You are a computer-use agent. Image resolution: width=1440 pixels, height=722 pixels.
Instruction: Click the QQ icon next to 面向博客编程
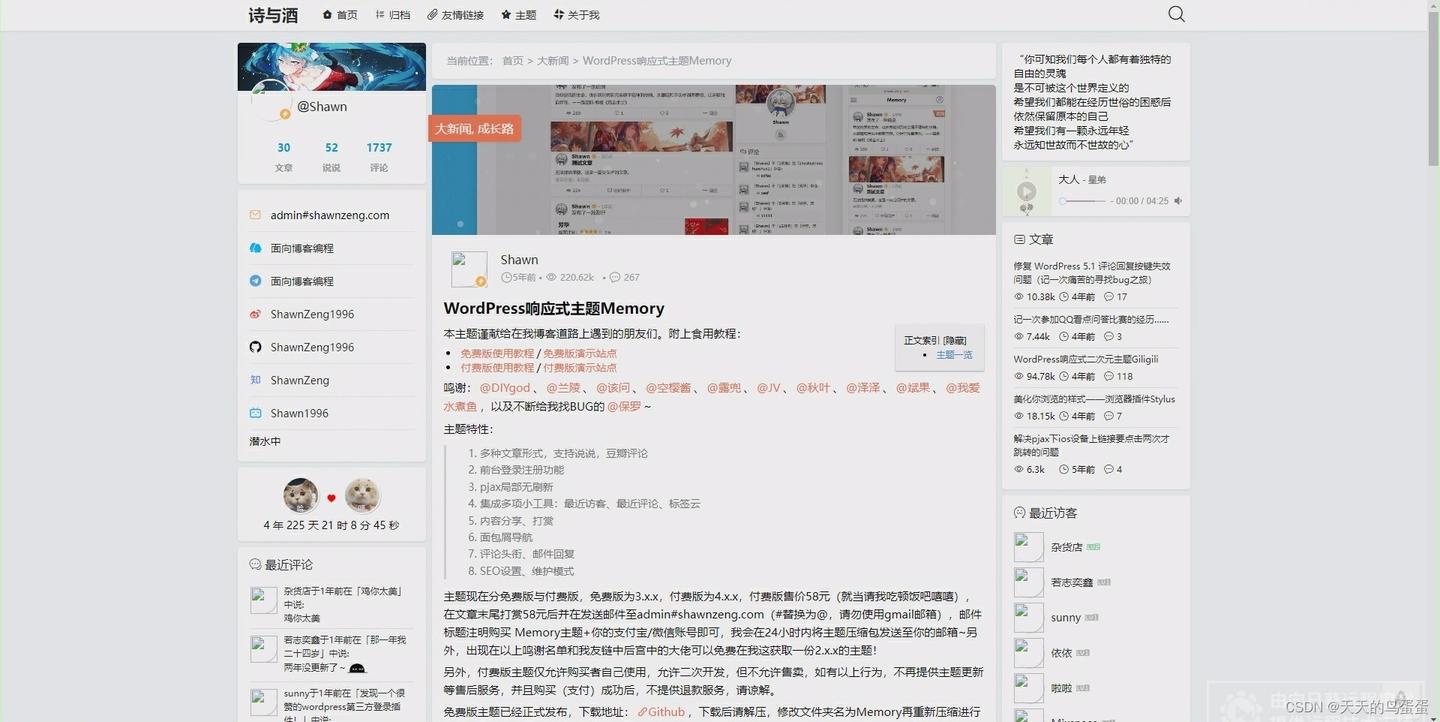[256, 248]
